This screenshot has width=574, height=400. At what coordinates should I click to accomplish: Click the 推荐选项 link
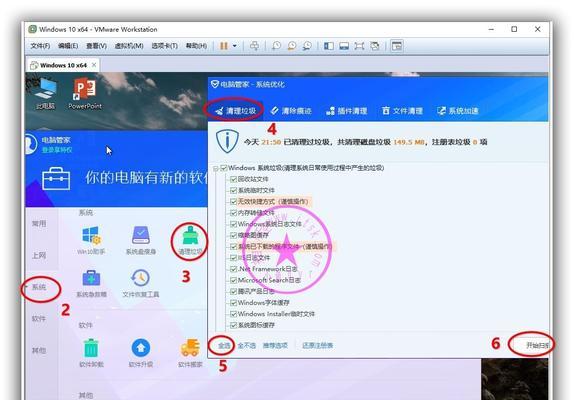pos(275,345)
